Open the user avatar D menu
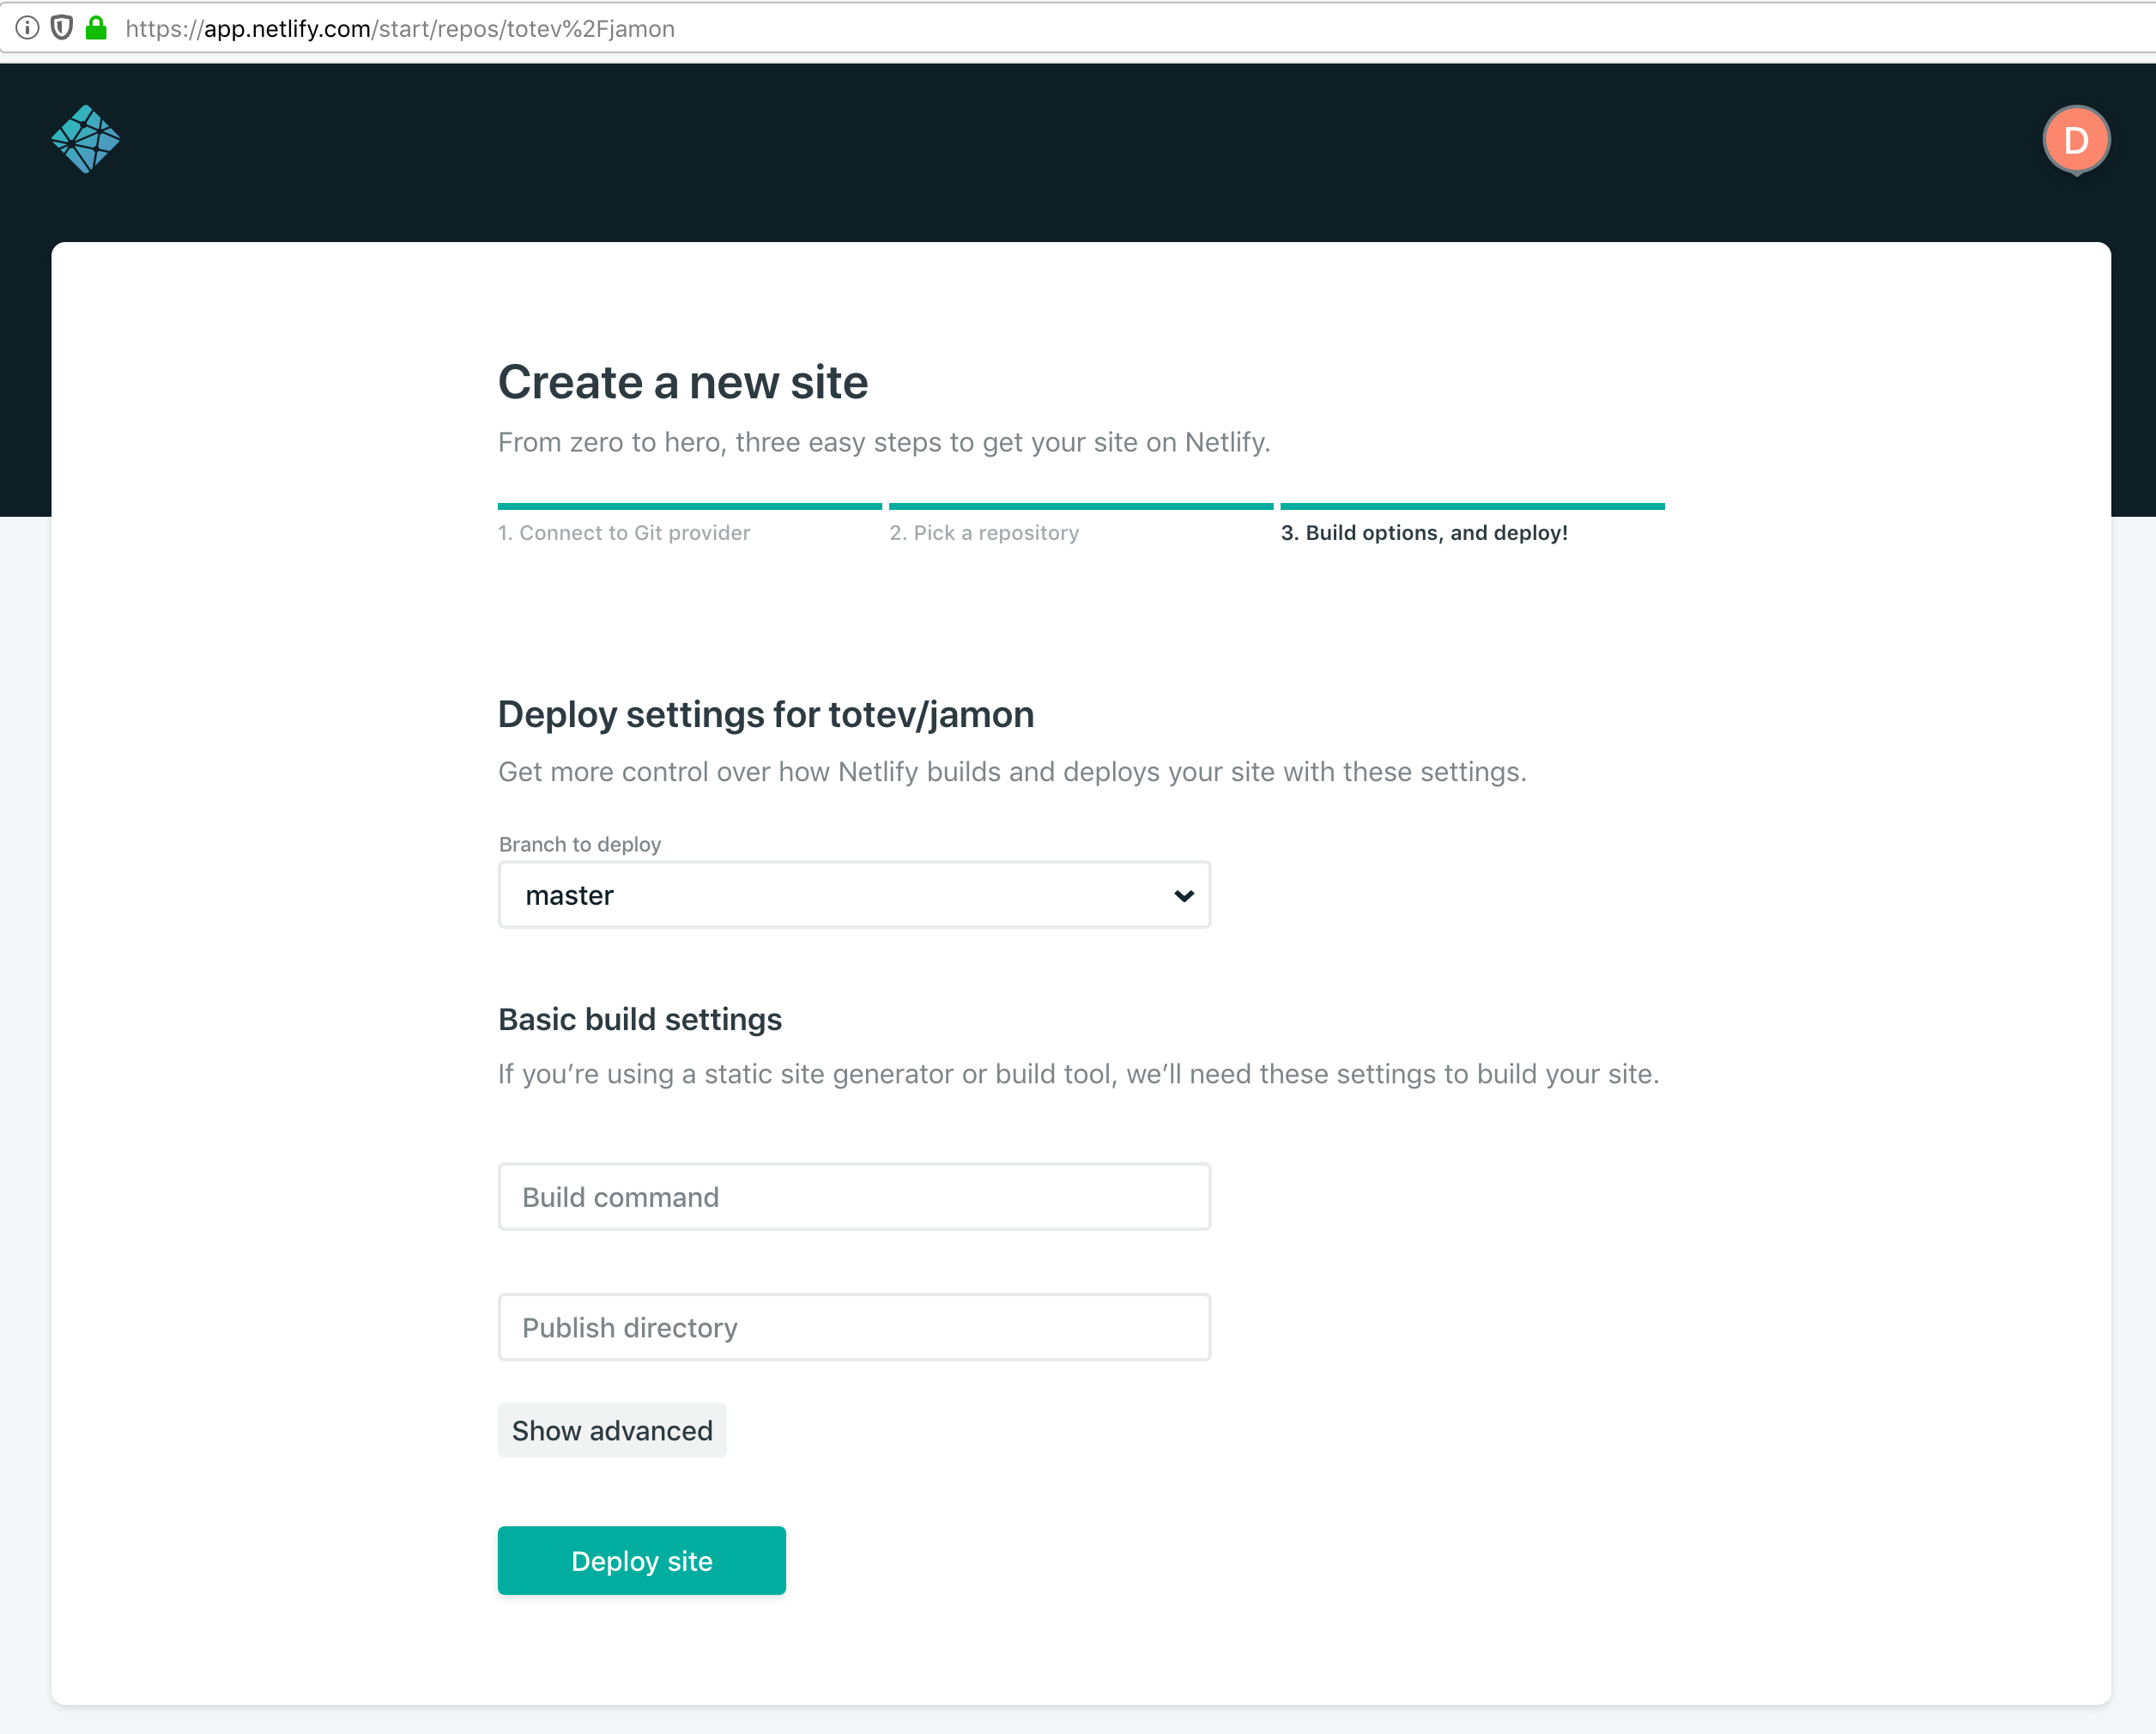Image resolution: width=2156 pixels, height=1734 pixels. (x=2075, y=140)
